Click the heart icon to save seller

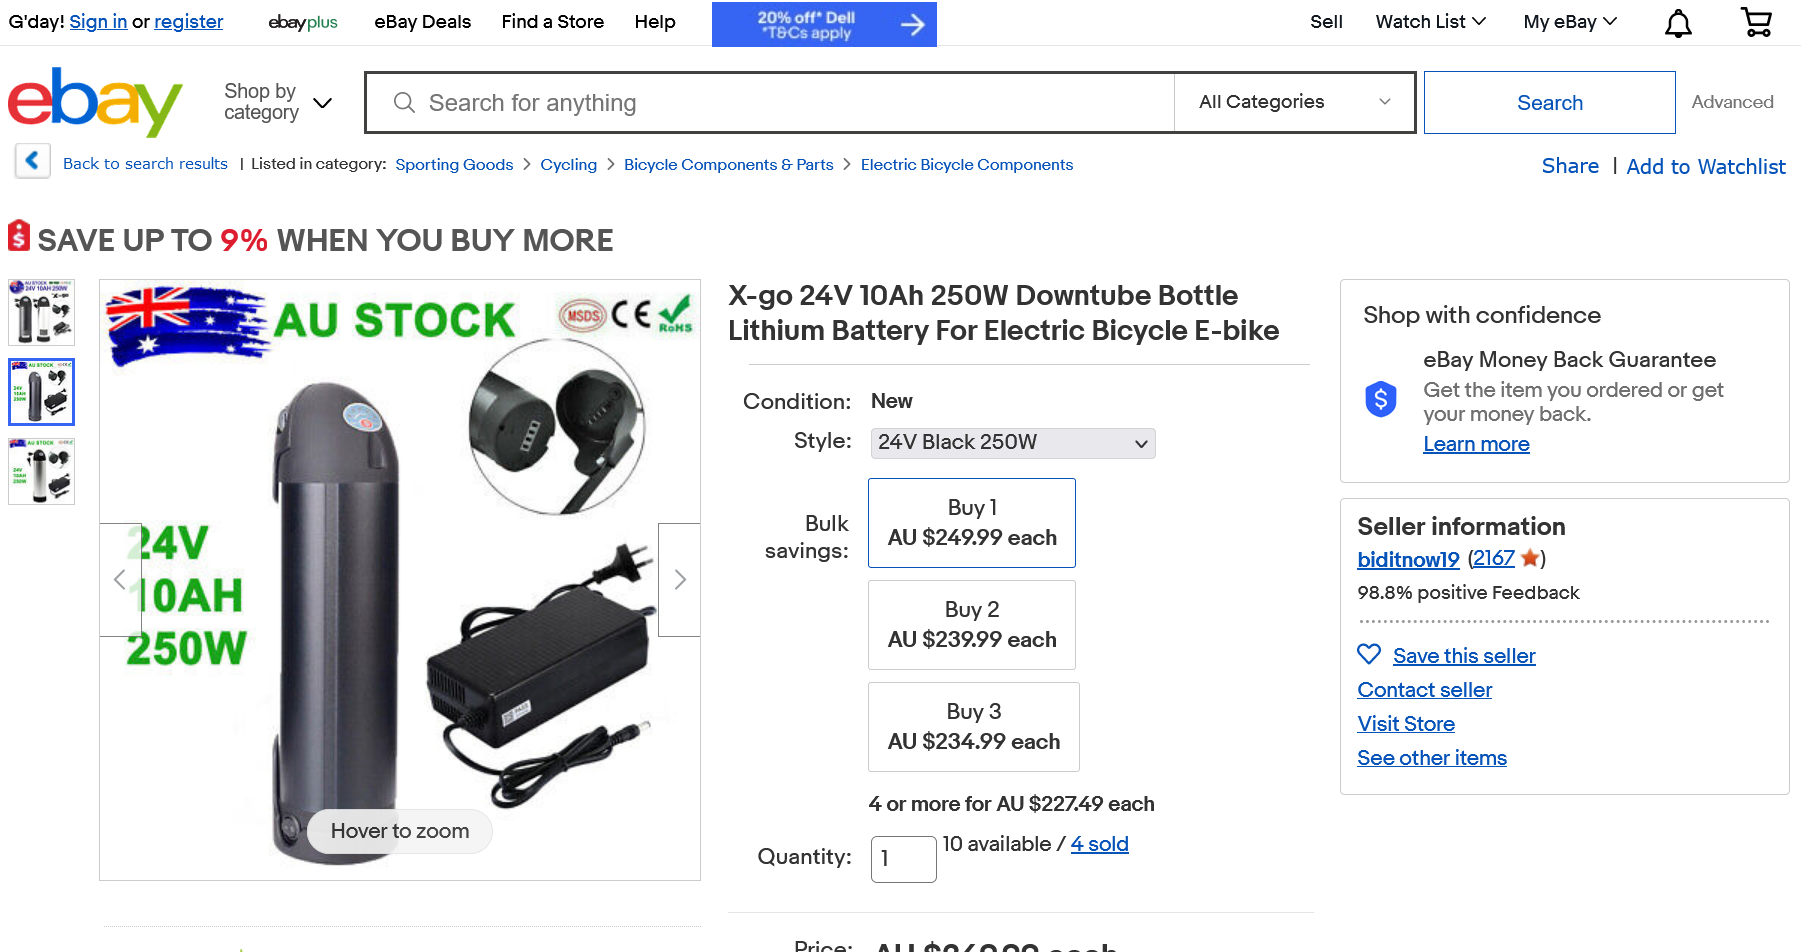point(1369,655)
